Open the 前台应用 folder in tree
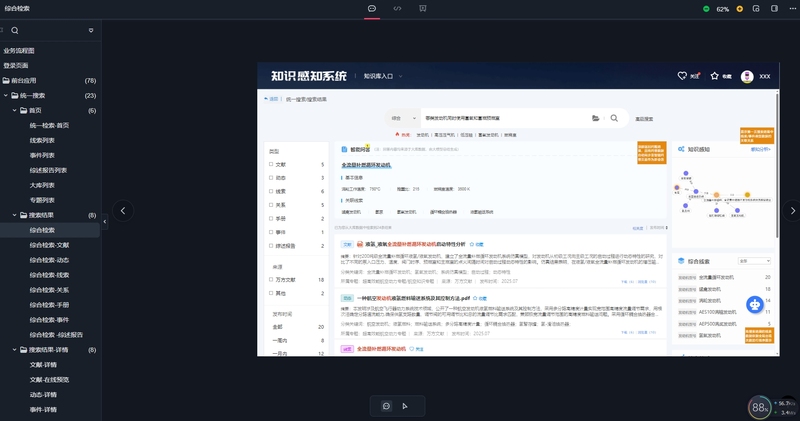The height and width of the screenshot is (421, 800). pyautogui.click(x=23, y=81)
